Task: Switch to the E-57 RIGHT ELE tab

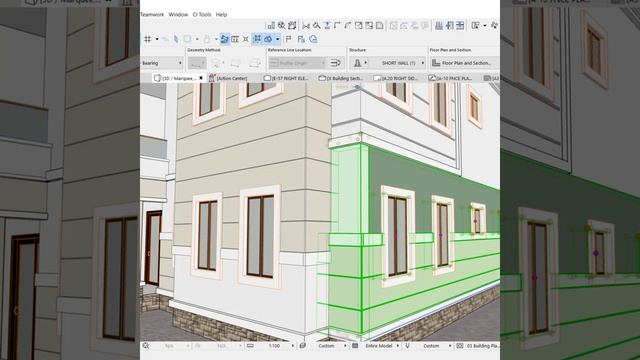Action: click(287, 78)
